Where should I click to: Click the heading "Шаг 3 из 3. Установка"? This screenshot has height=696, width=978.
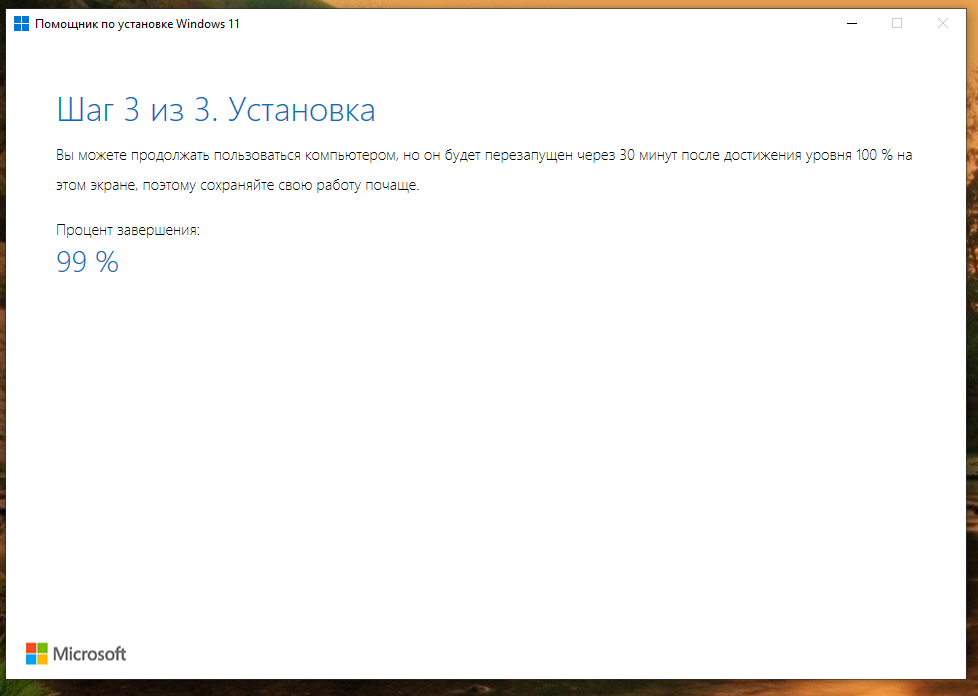pyautogui.click(x=216, y=110)
